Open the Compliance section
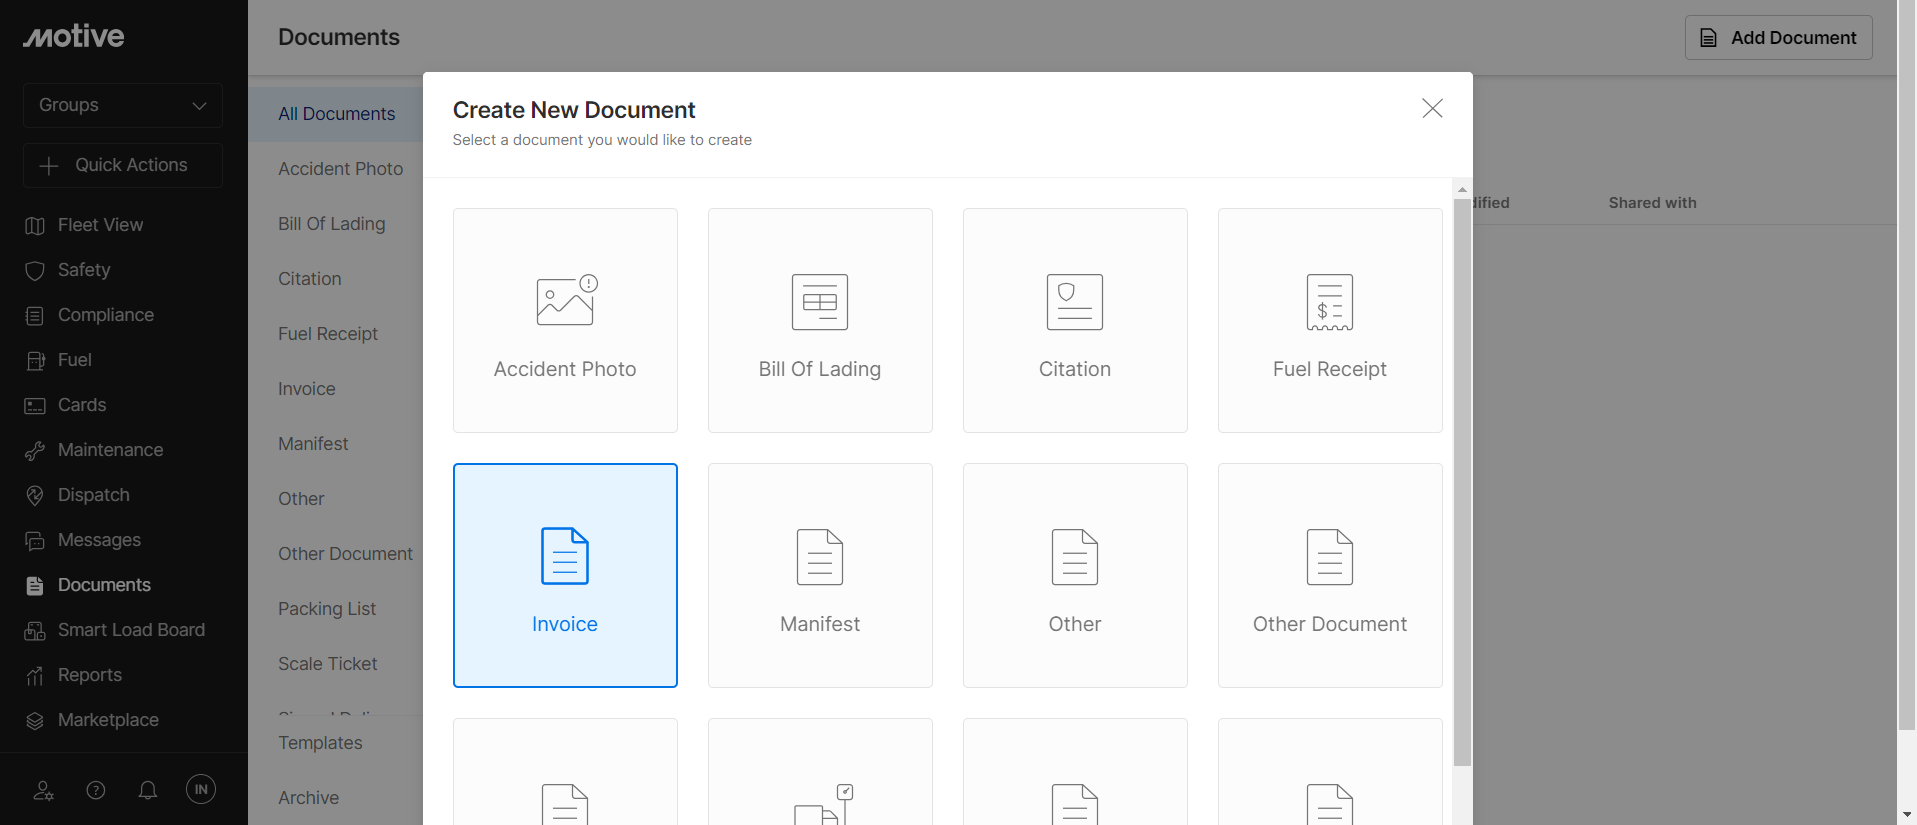This screenshot has width=1917, height=825. click(x=106, y=315)
